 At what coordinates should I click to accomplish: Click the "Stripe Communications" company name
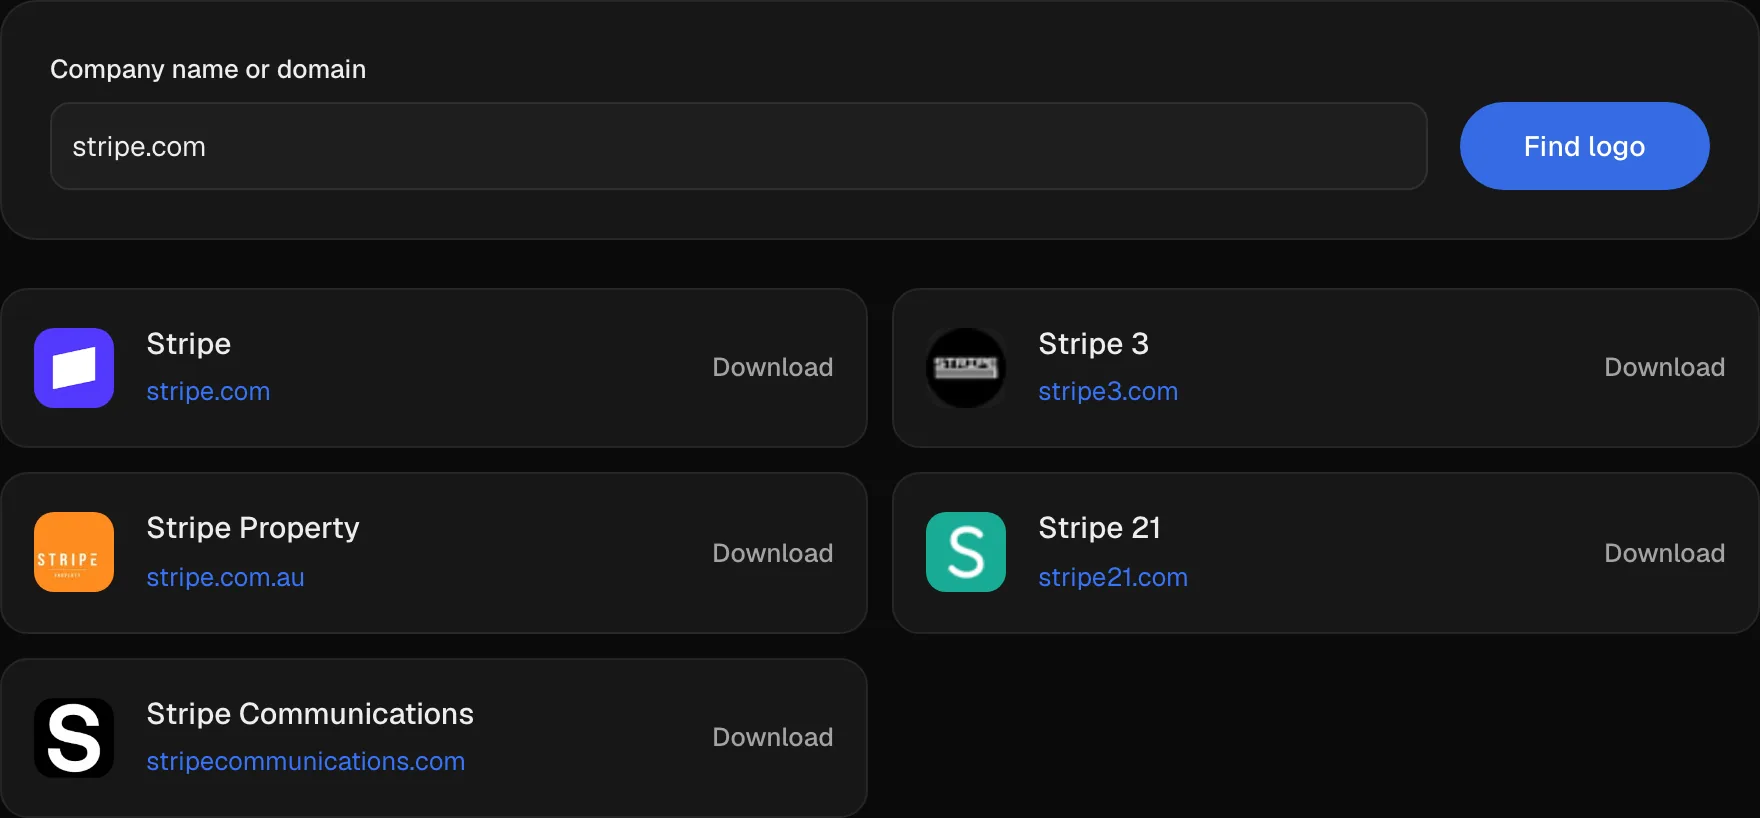pos(310,714)
